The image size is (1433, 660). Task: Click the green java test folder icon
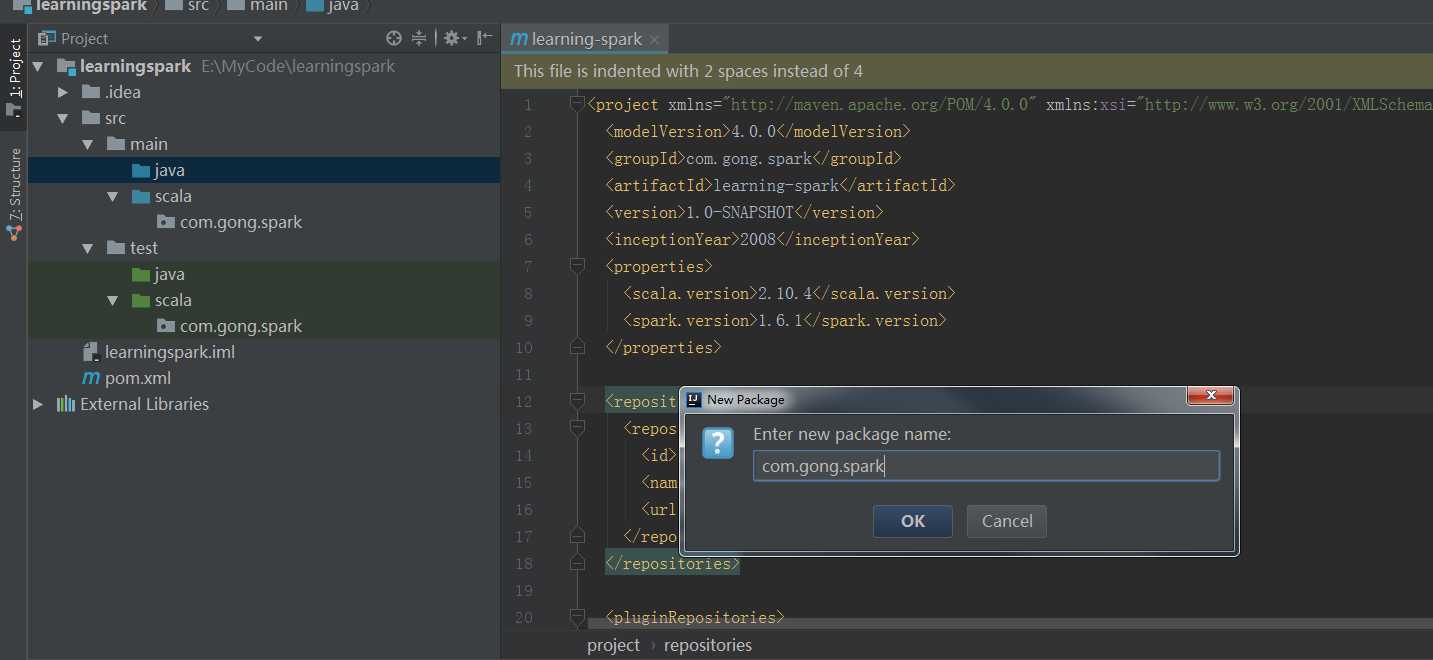click(x=140, y=274)
